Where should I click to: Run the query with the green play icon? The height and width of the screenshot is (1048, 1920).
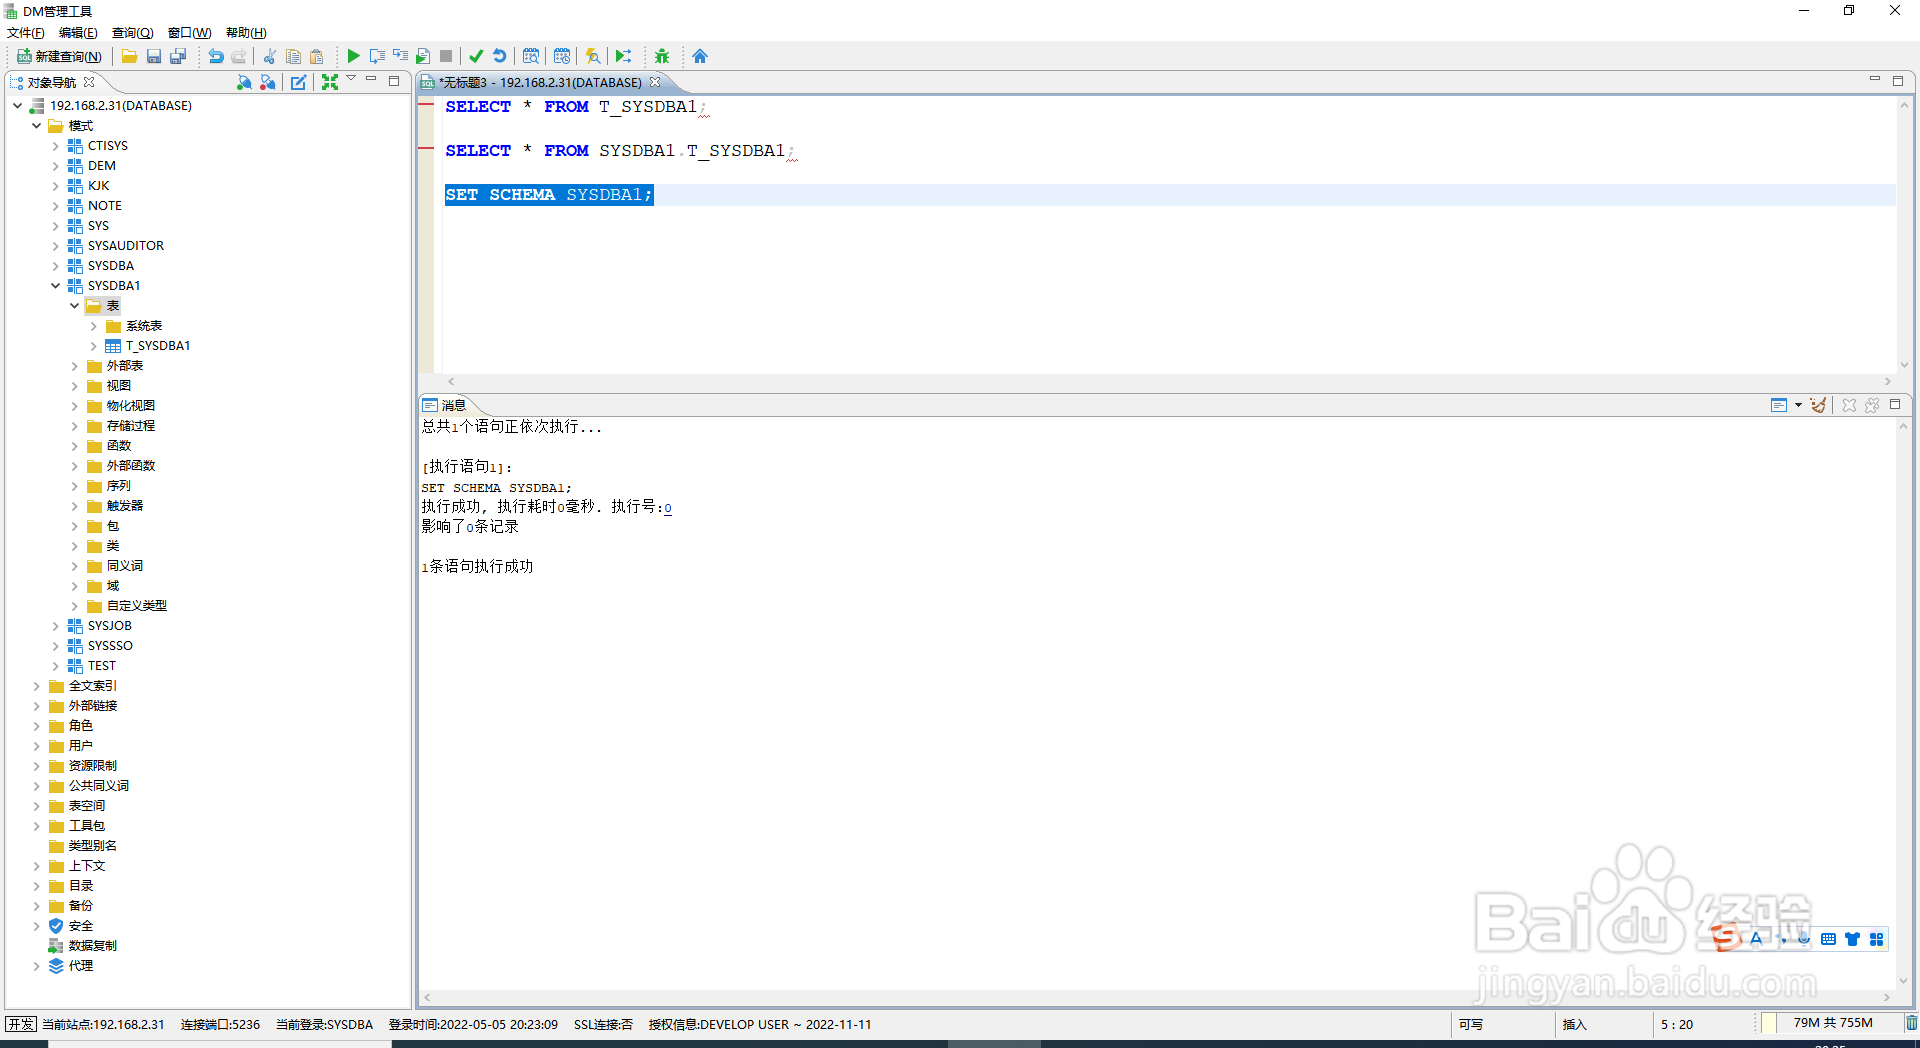pyautogui.click(x=353, y=57)
